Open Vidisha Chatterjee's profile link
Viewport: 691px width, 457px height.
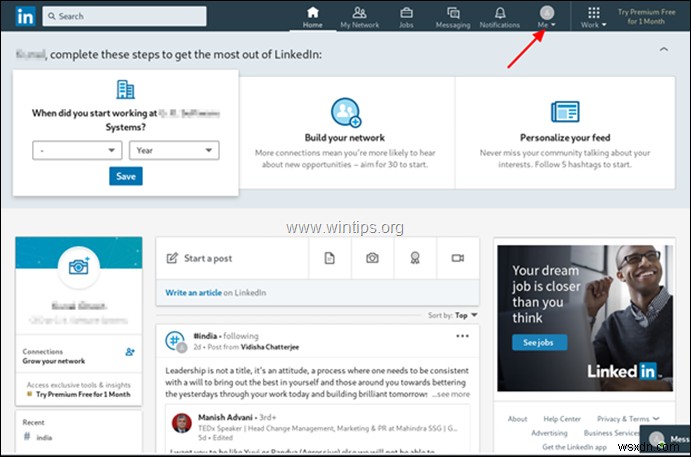(270, 347)
